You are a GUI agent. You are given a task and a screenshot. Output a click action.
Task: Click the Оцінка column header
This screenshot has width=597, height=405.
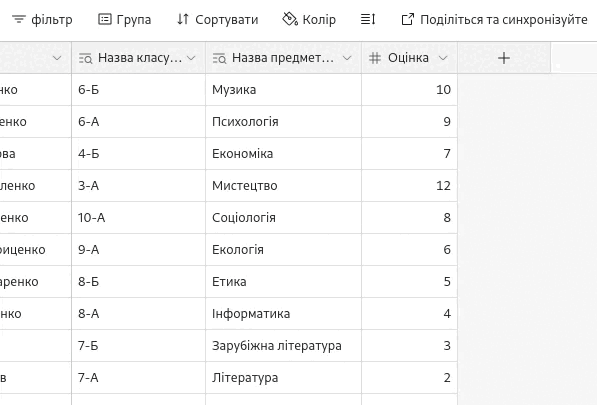(x=410, y=58)
